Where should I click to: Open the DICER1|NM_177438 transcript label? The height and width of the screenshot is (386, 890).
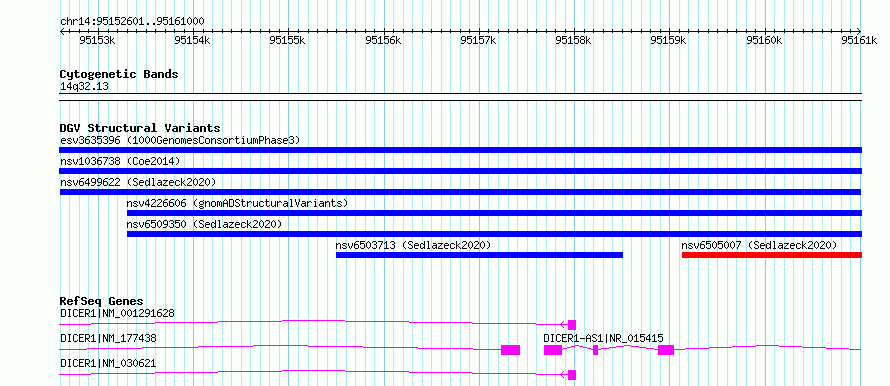tap(108, 338)
